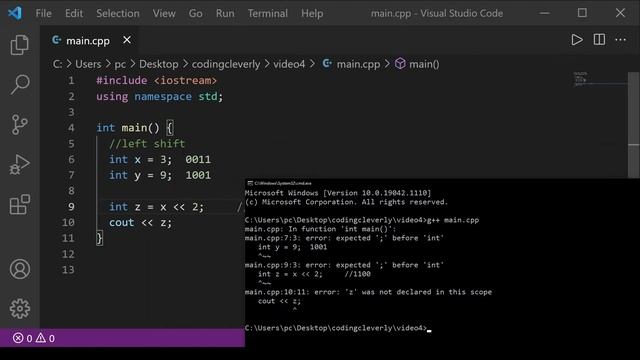
Task: Click the '1001' binary text on line 7
Action: pyautogui.click(x=198, y=175)
